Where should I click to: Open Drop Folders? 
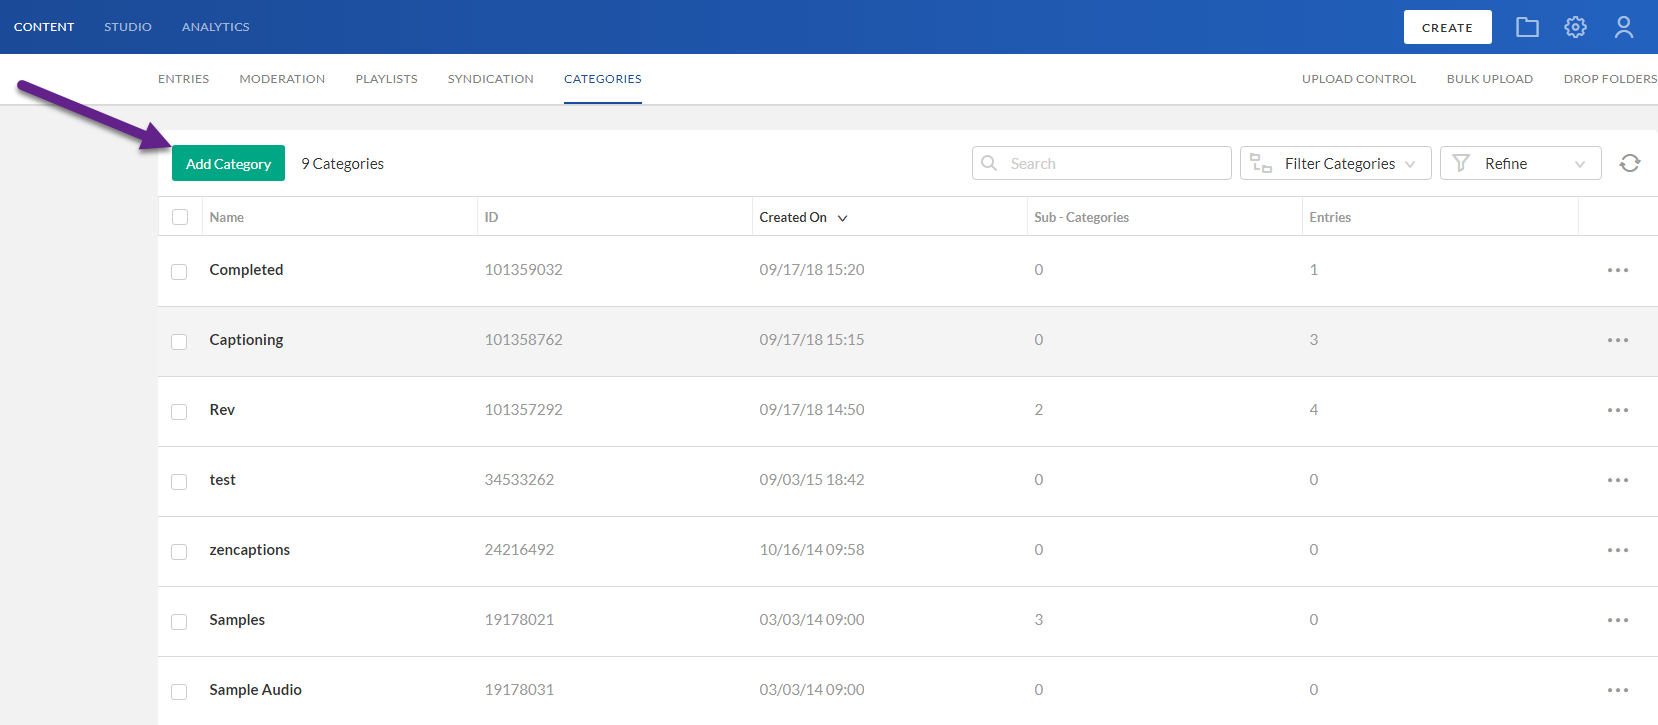point(1610,79)
